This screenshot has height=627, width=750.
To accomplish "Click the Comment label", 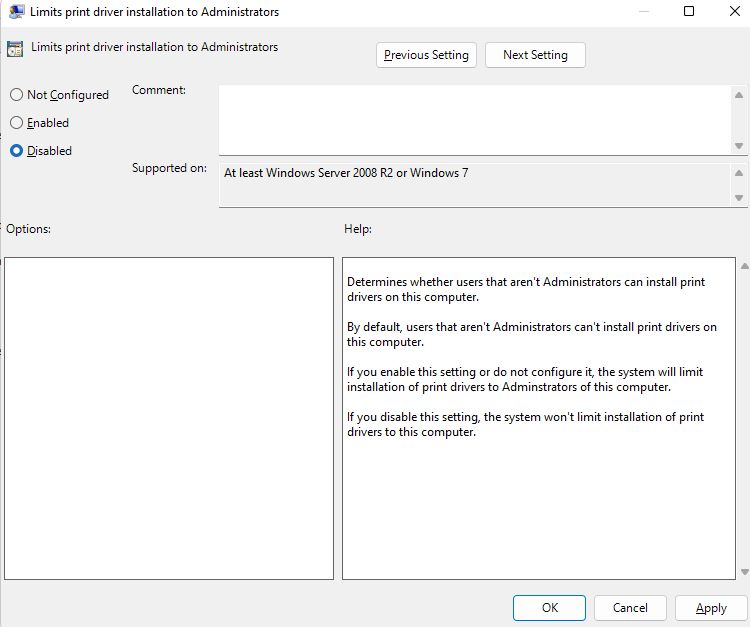I will coord(159,90).
